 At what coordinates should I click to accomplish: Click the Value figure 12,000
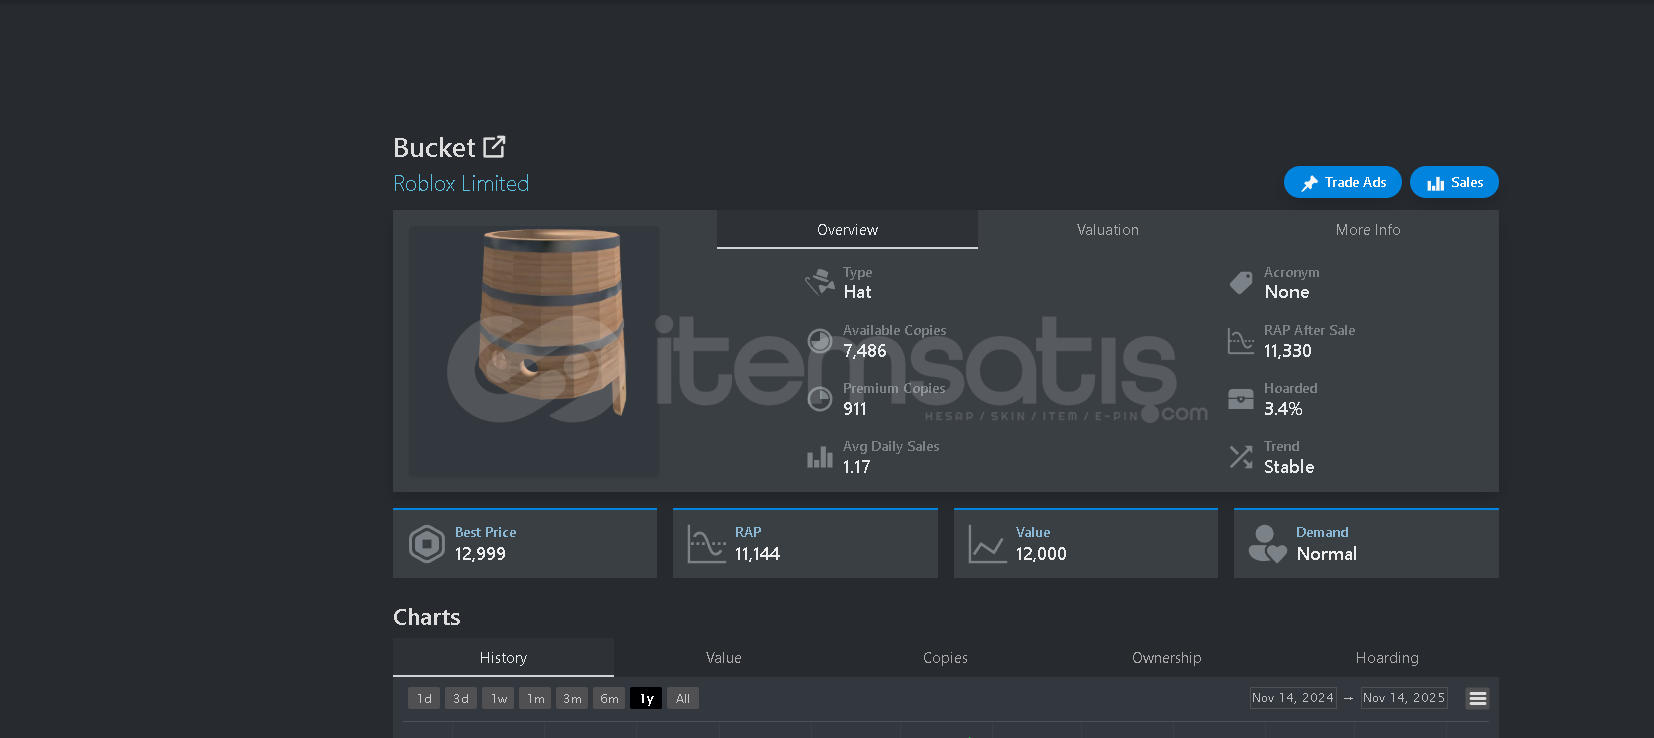click(1041, 554)
